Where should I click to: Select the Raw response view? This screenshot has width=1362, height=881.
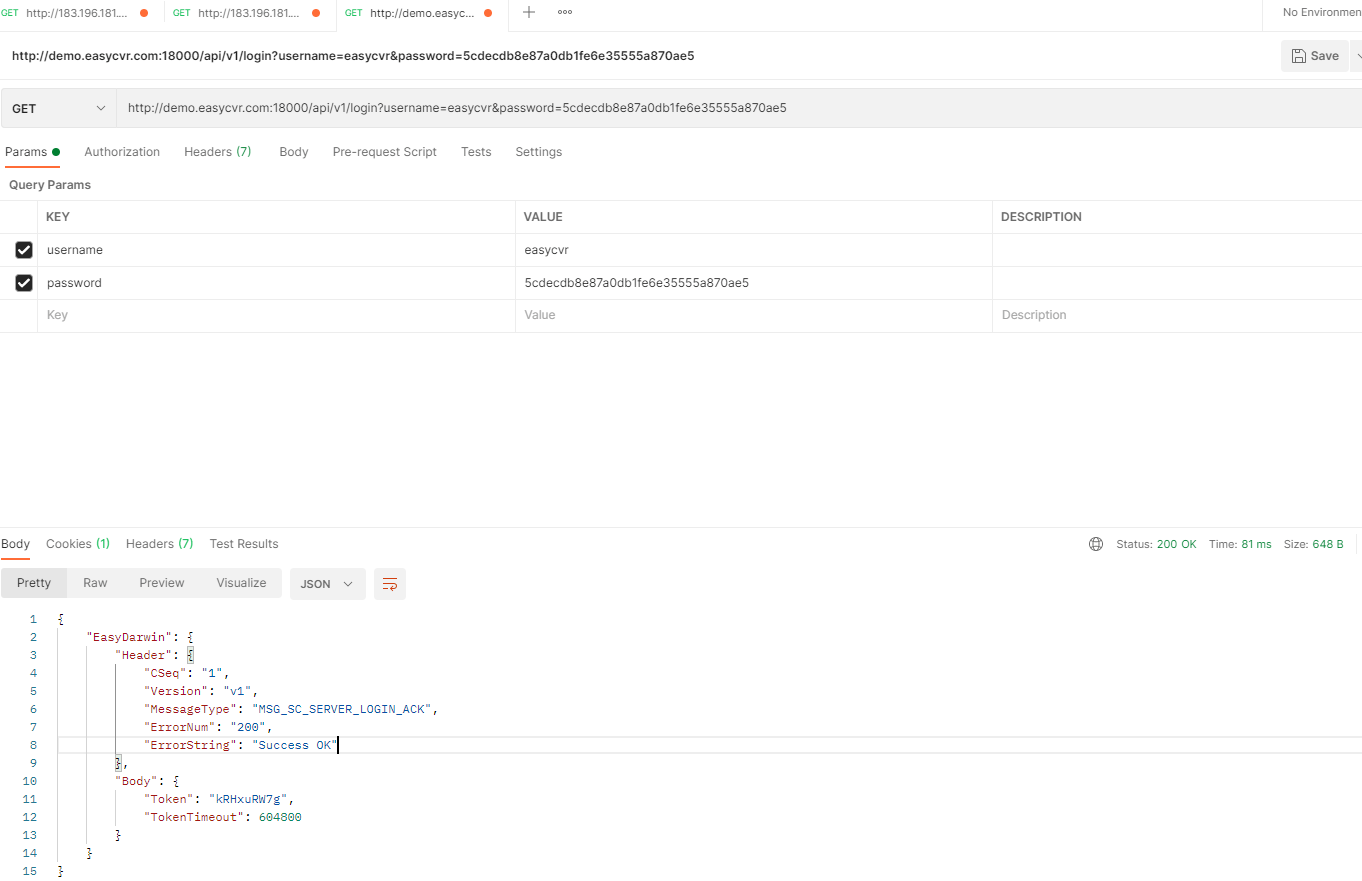pos(95,583)
